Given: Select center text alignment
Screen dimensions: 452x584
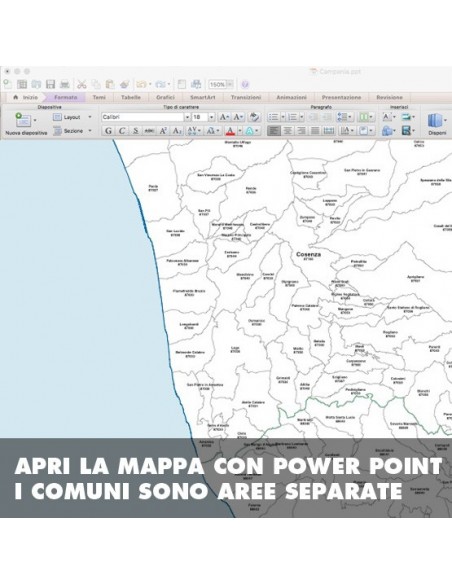Looking at the screenshot, I should coord(287,131).
